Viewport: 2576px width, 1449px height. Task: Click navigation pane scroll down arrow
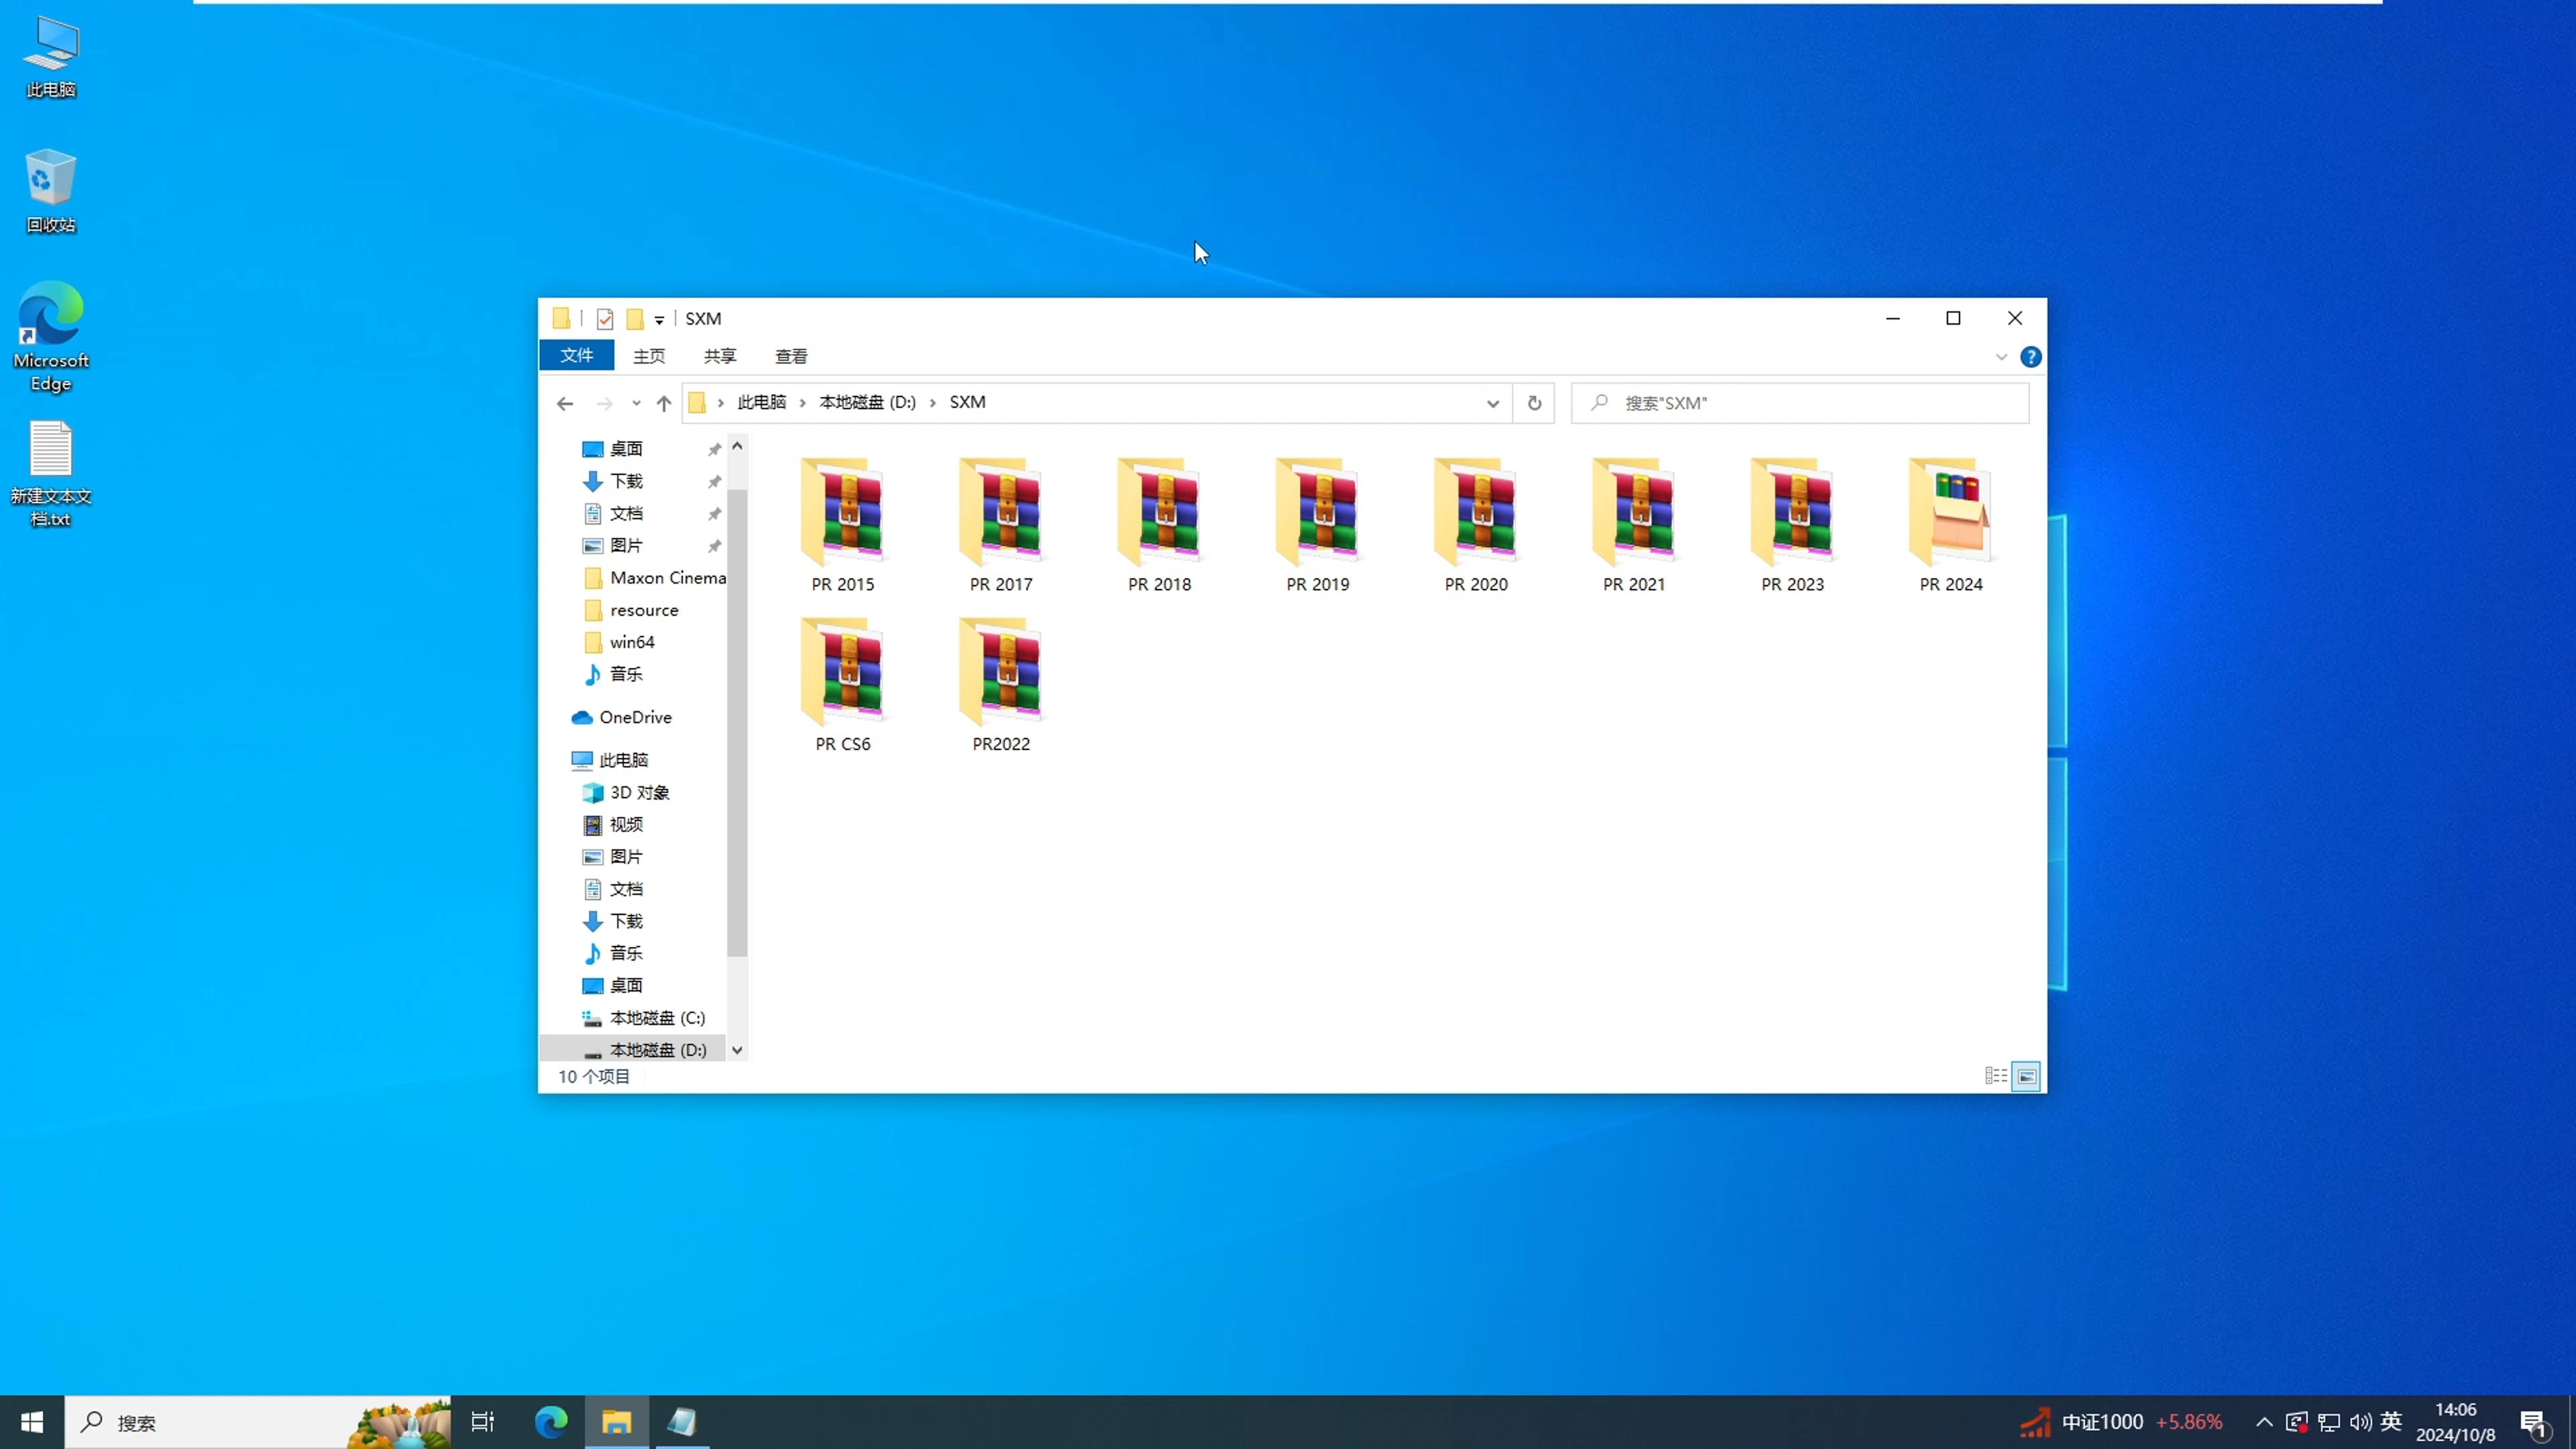tap(737, 1050)
